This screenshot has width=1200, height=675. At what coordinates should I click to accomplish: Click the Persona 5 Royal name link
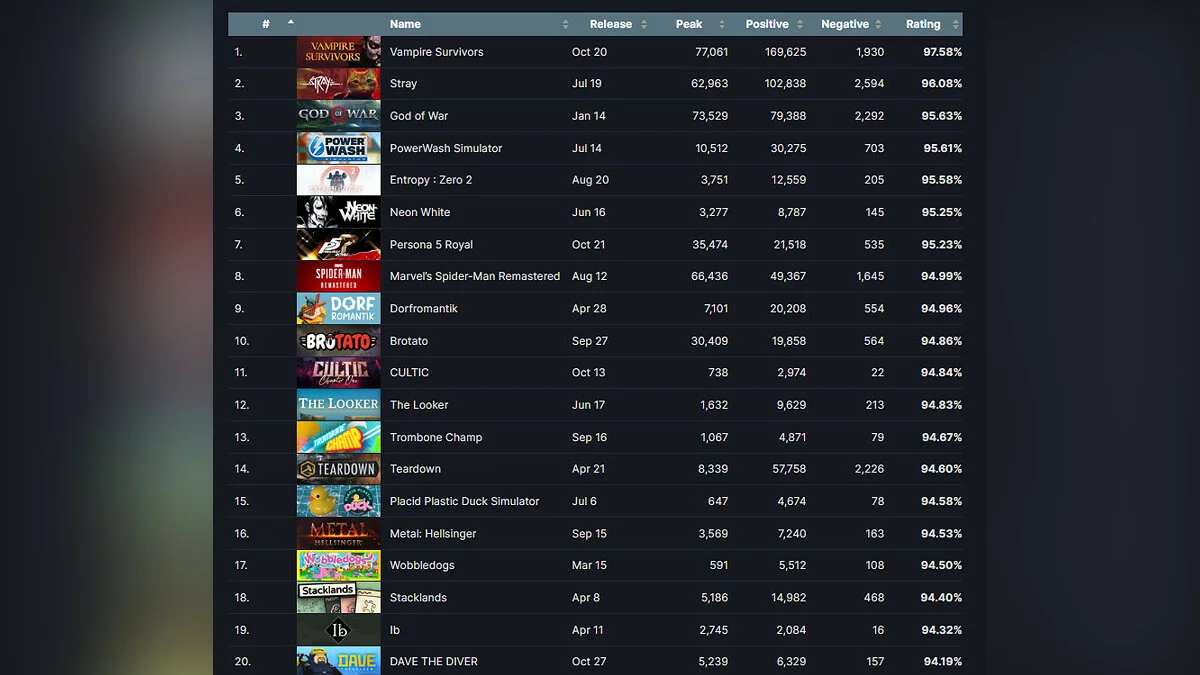pos(432,244)
